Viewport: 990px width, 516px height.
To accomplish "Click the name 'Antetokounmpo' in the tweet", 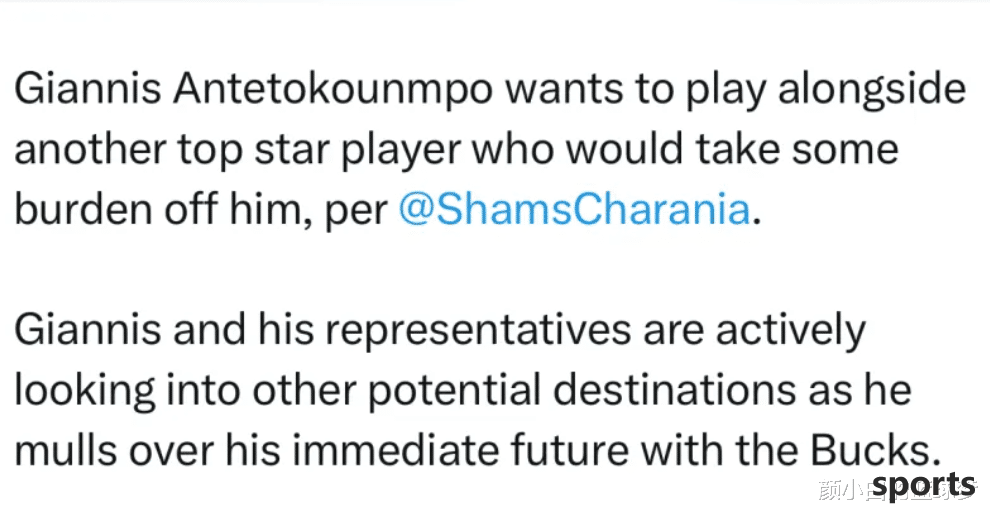I will point(333,89).
